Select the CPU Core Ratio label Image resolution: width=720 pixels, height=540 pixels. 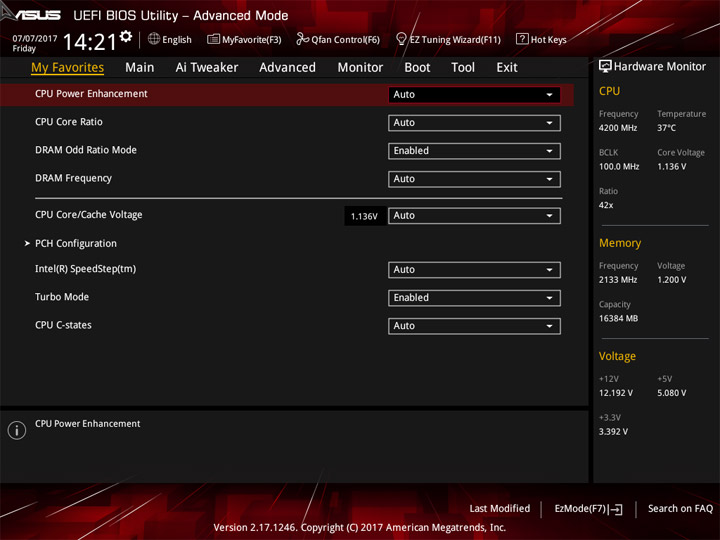click(x=69, y=122)
